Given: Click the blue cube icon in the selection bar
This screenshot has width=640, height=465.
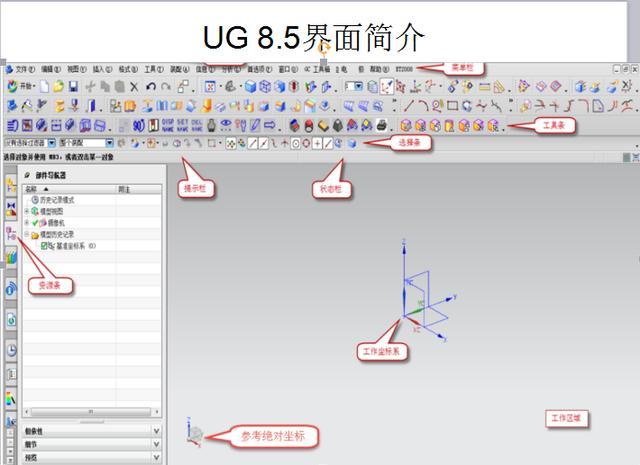Looking at the screenshot, I should [x=353, y=143].
